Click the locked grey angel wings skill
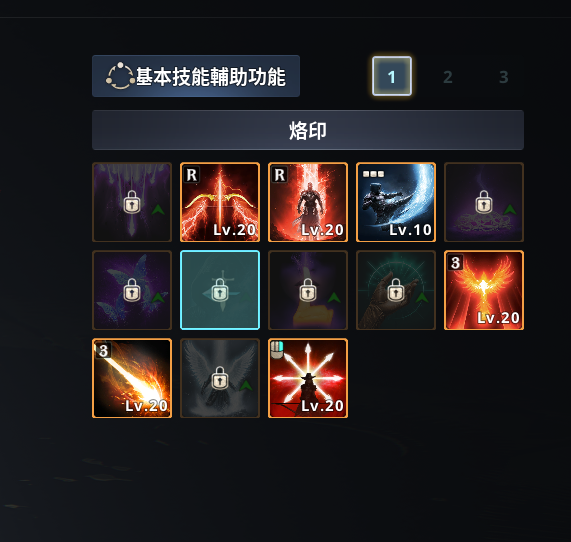This screenshot has height=542, width=571. coord(220,378)
